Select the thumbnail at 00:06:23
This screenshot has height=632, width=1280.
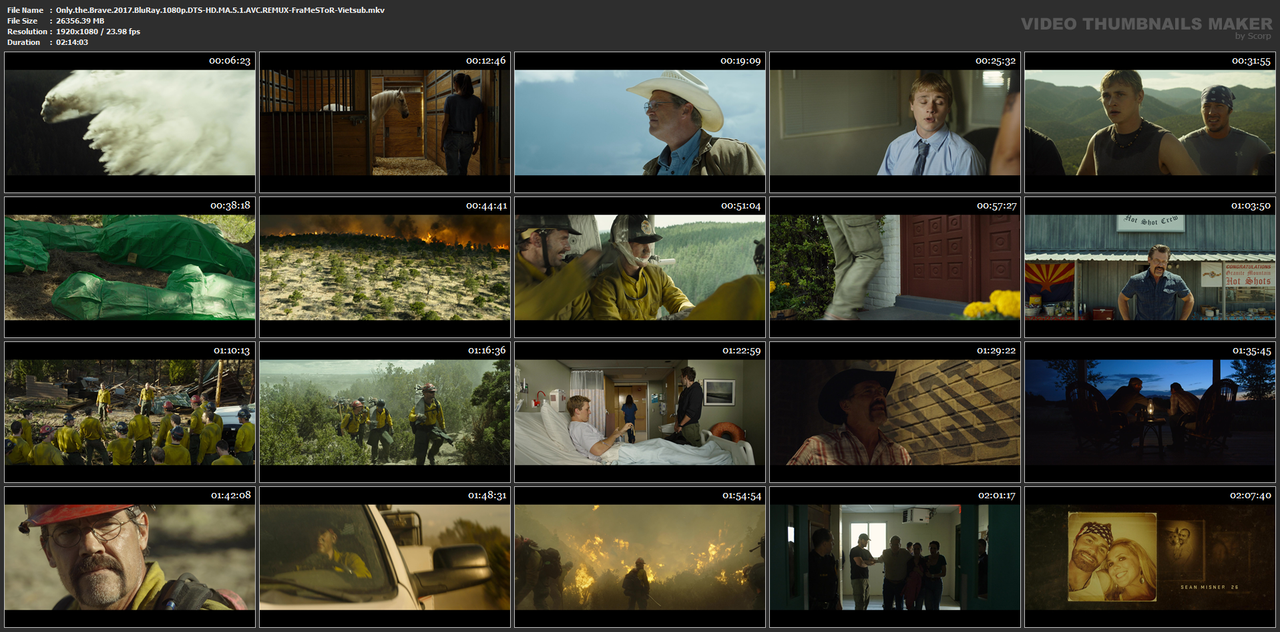(130, 122)
